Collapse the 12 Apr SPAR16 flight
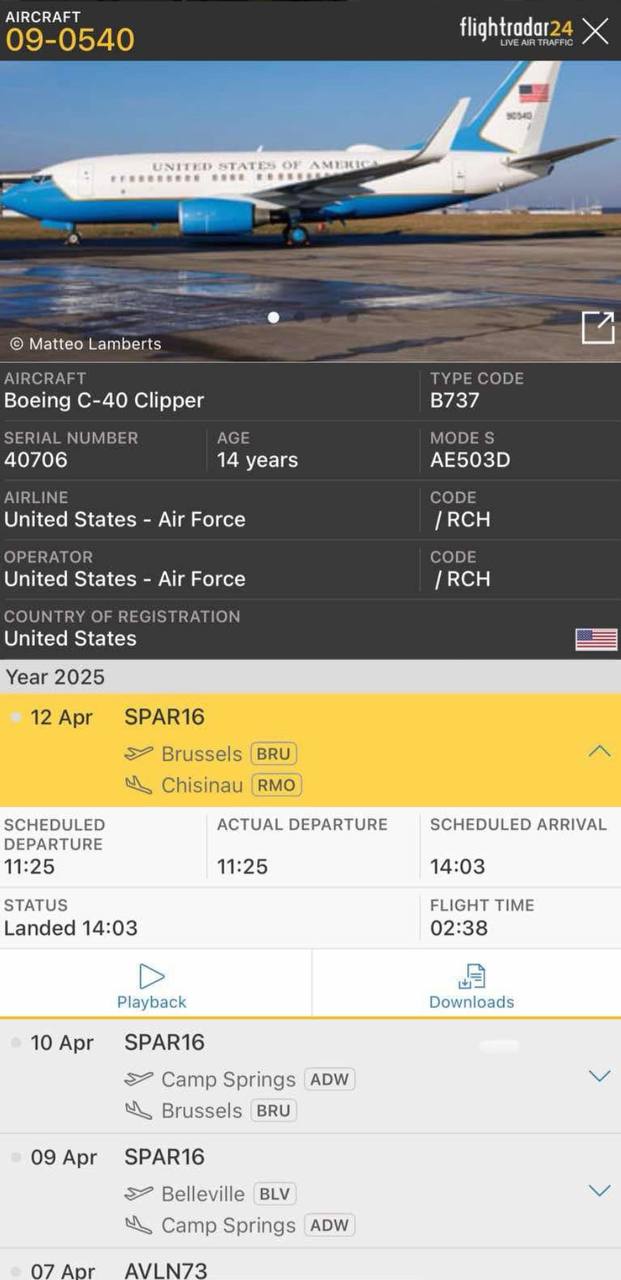This screenshot has height=1280, width=621. point(599,751)
